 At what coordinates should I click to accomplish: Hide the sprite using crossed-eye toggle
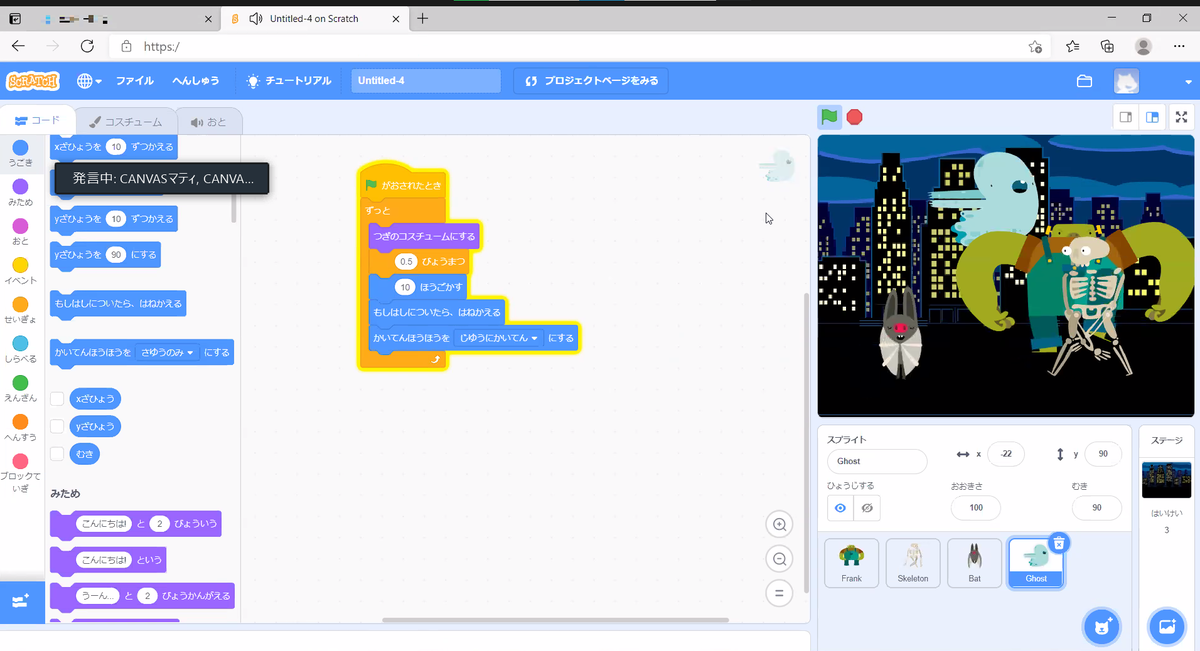point(867,508)
